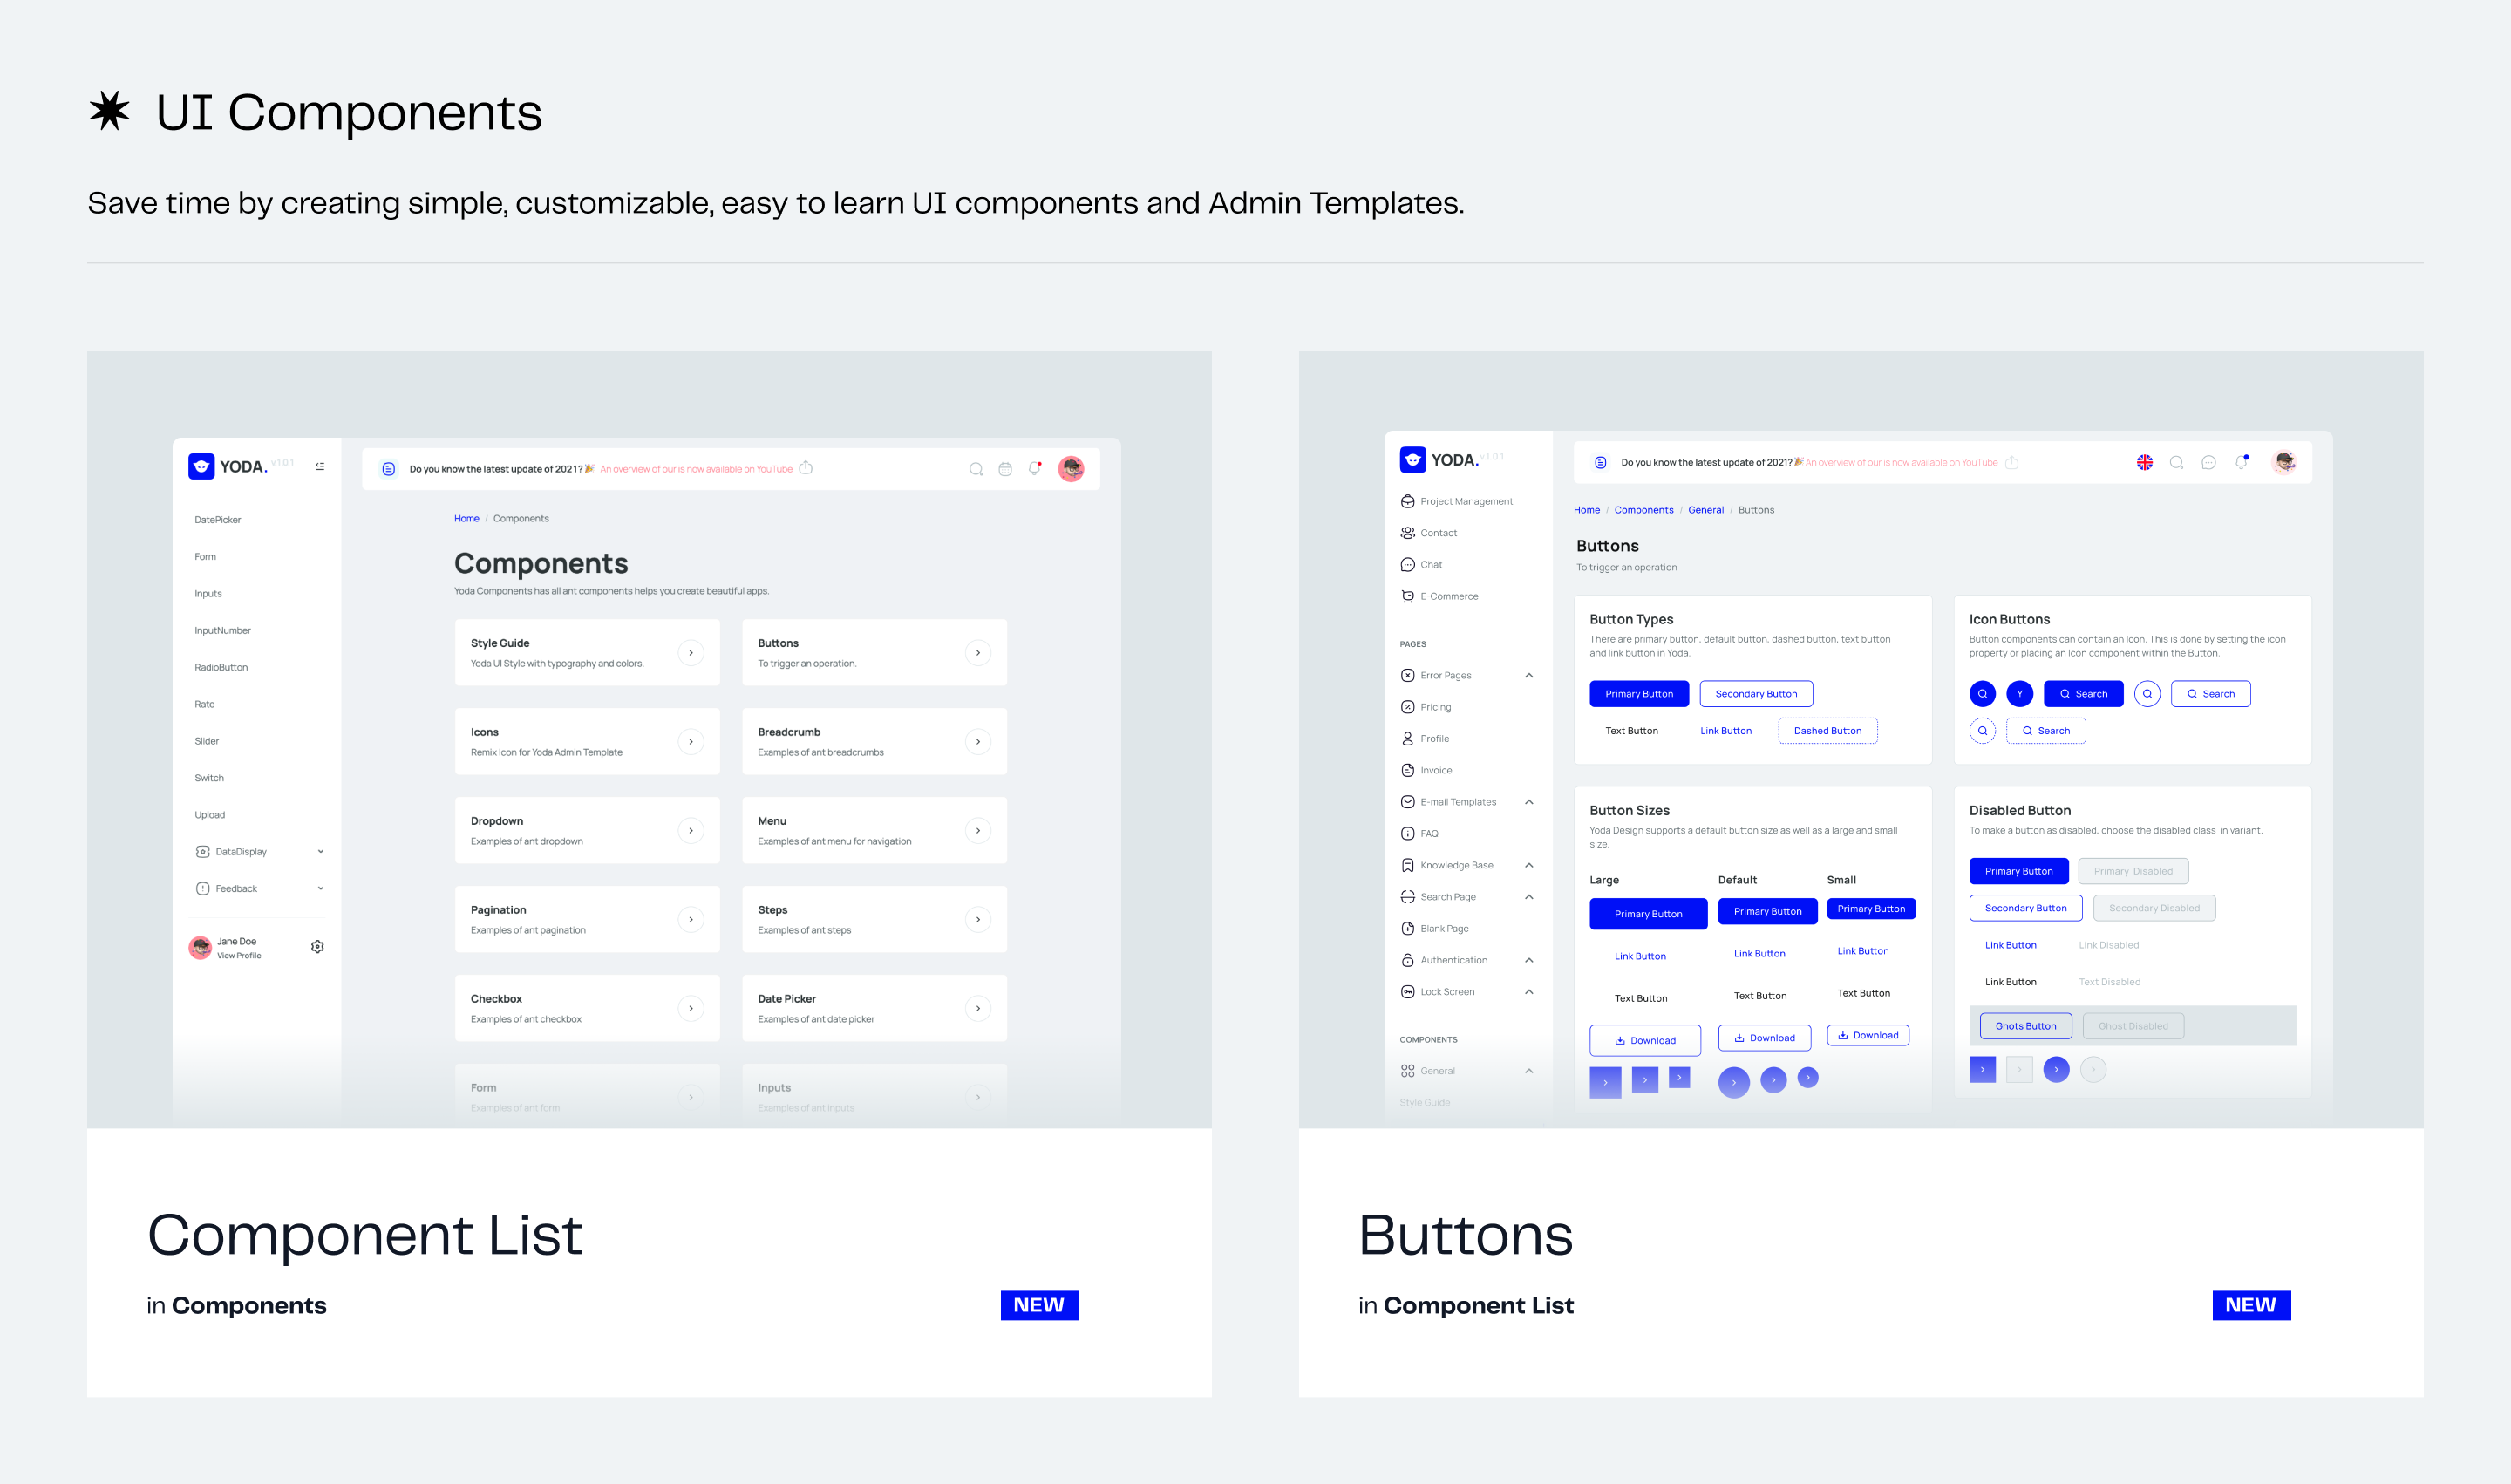This screenshot has width=2511, height=1484.
Task: Click Secondary Button under Disabled Button
Action: [2025, 908]
